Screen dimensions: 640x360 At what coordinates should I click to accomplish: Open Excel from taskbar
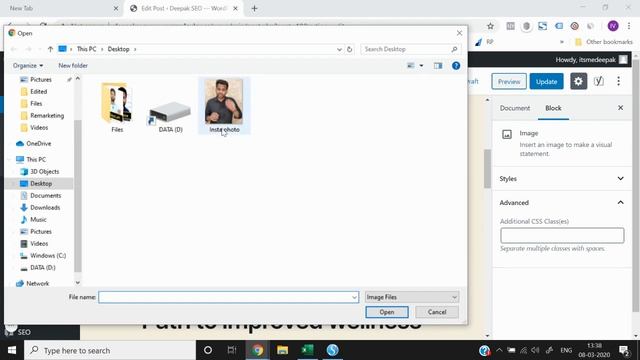pyautogui.click(x=307, y=350)
